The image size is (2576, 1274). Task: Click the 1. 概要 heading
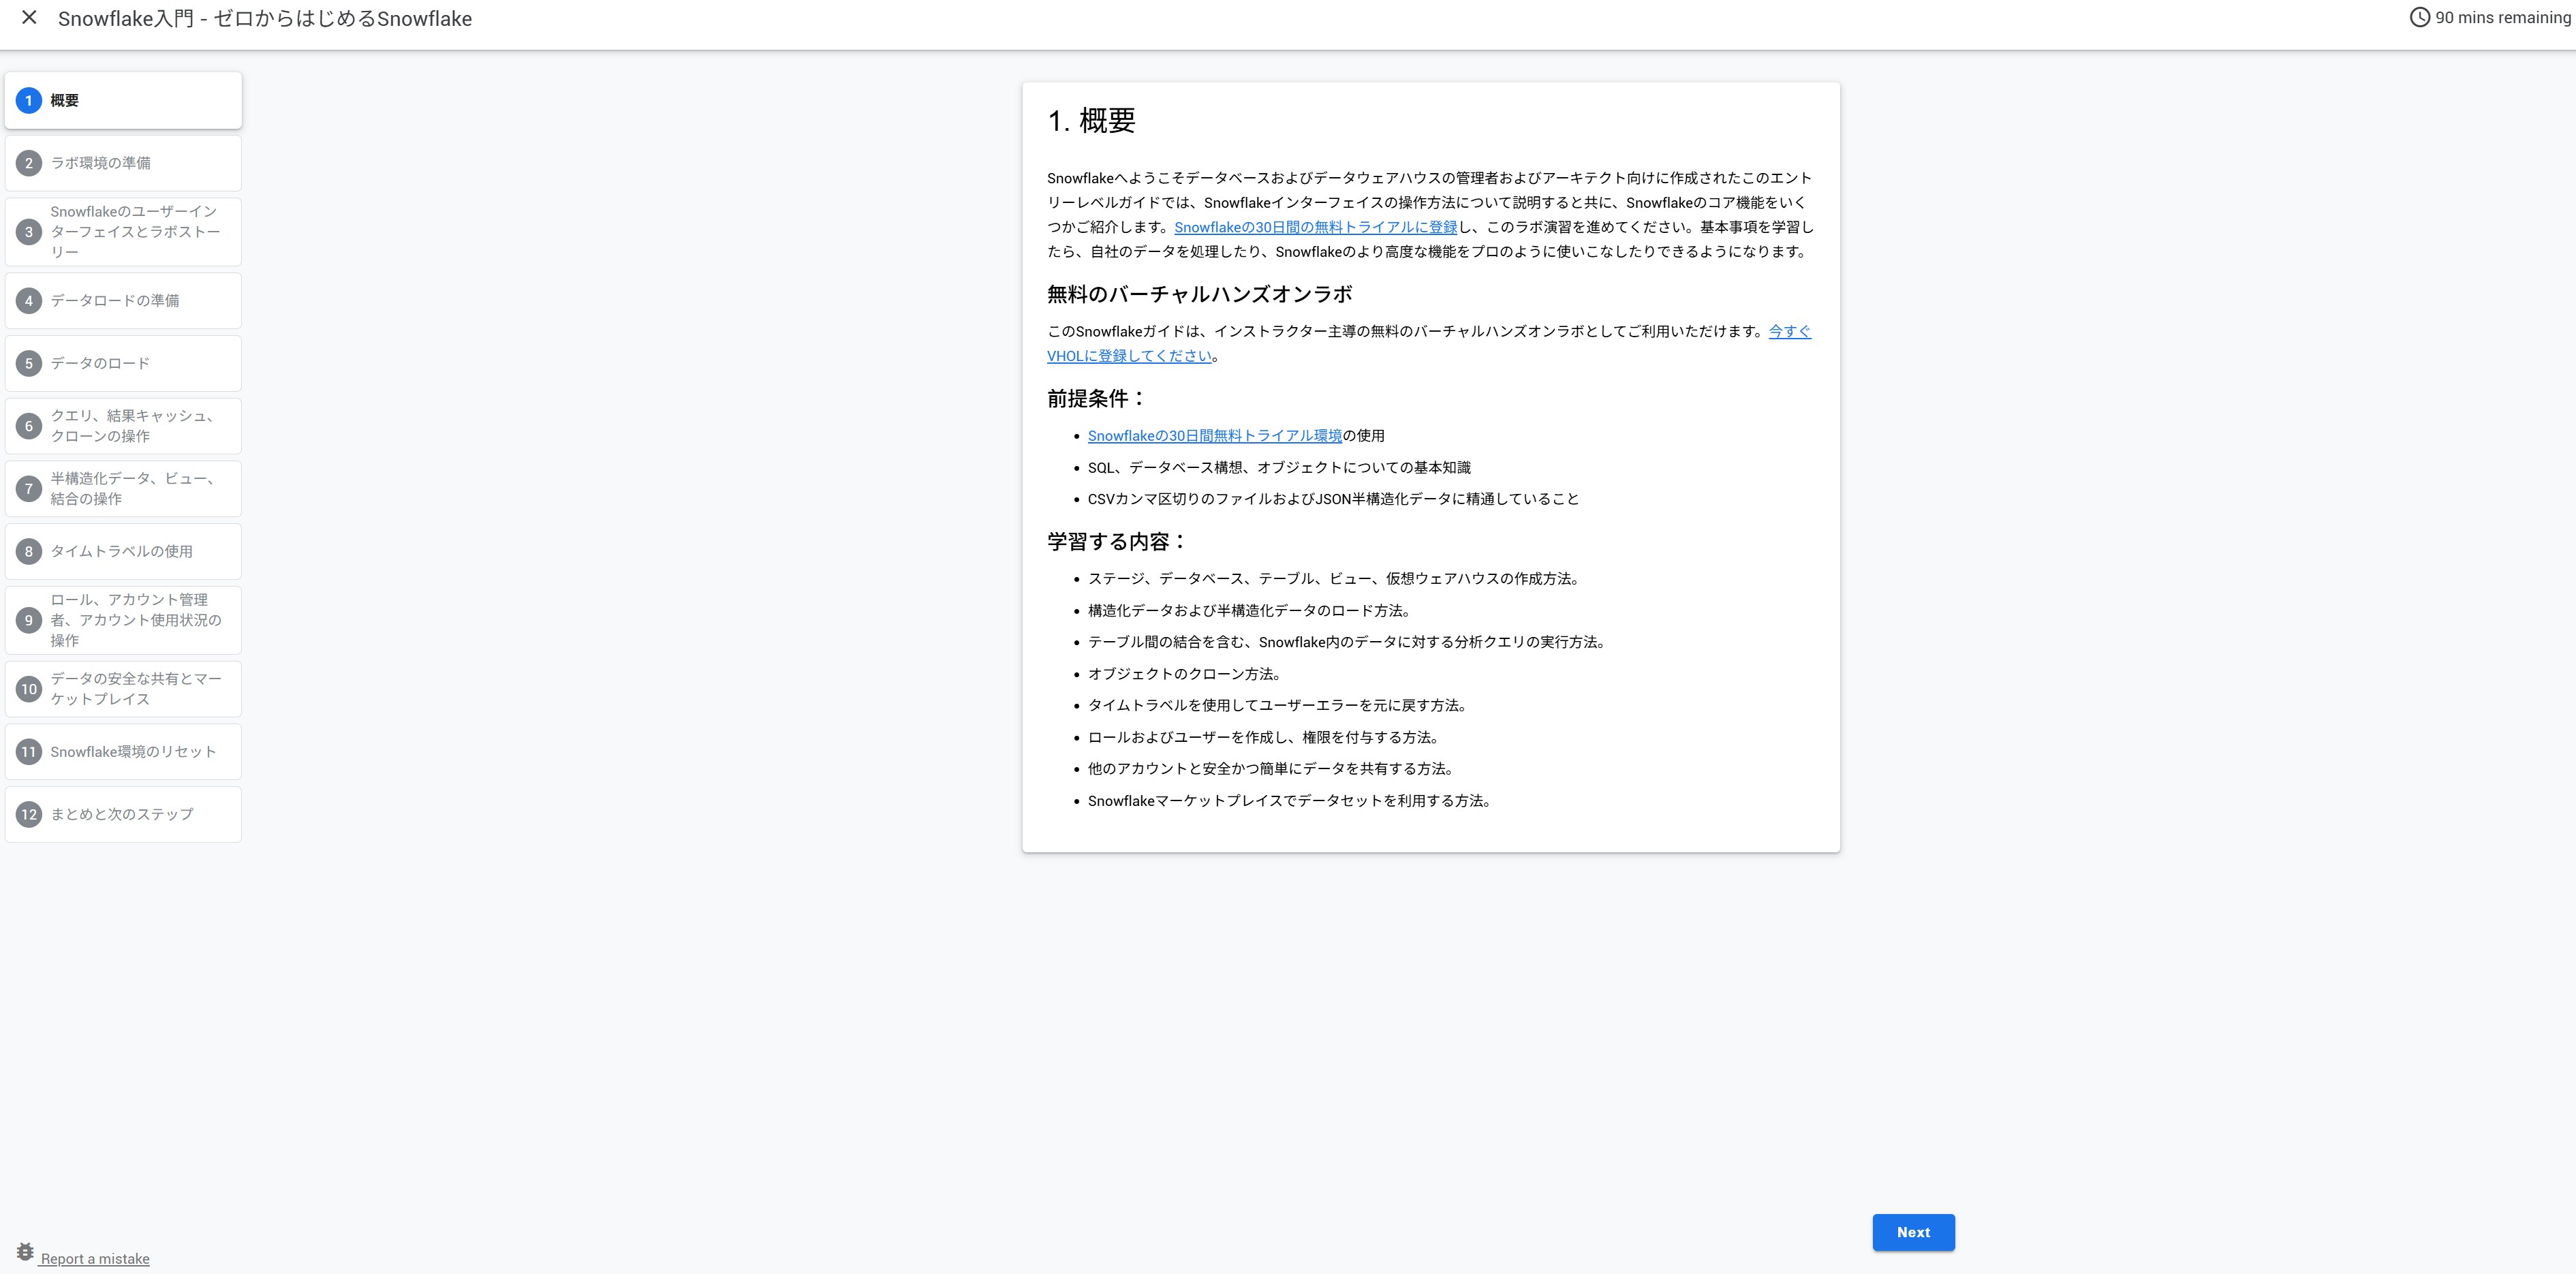pos(1091,121)
